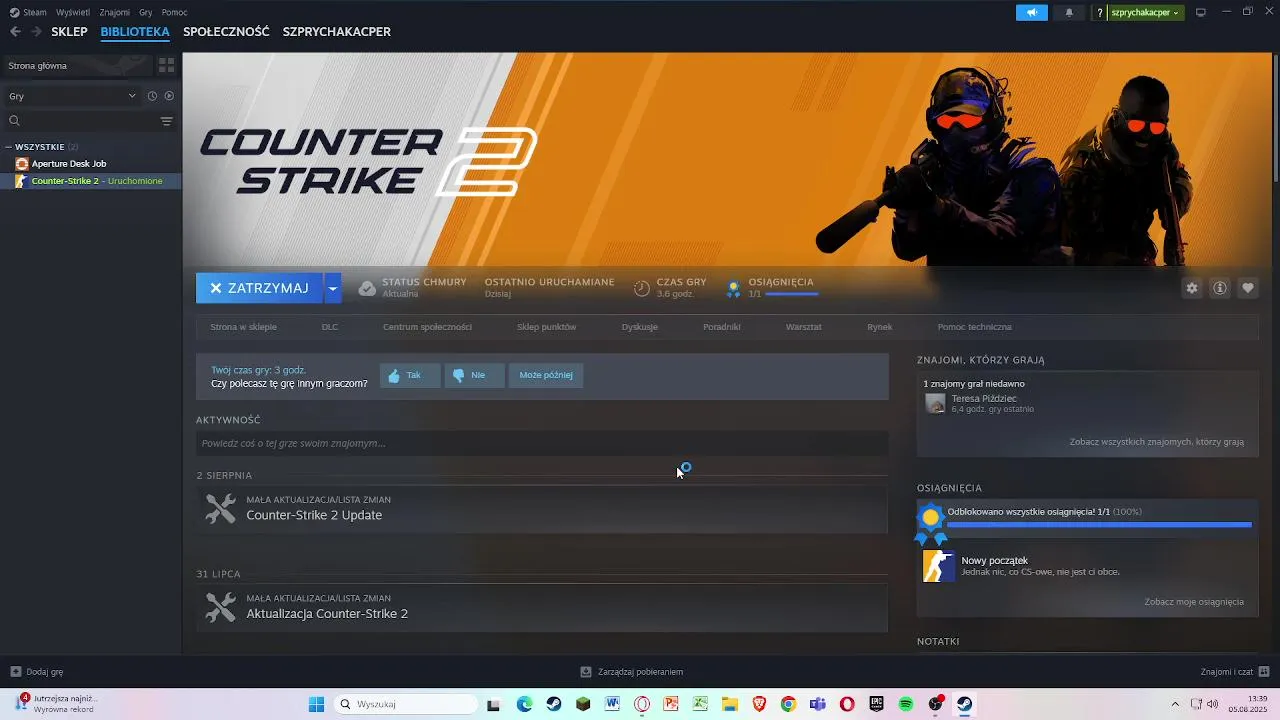Open Google Chrome from the taskbar

coord(789,704)
